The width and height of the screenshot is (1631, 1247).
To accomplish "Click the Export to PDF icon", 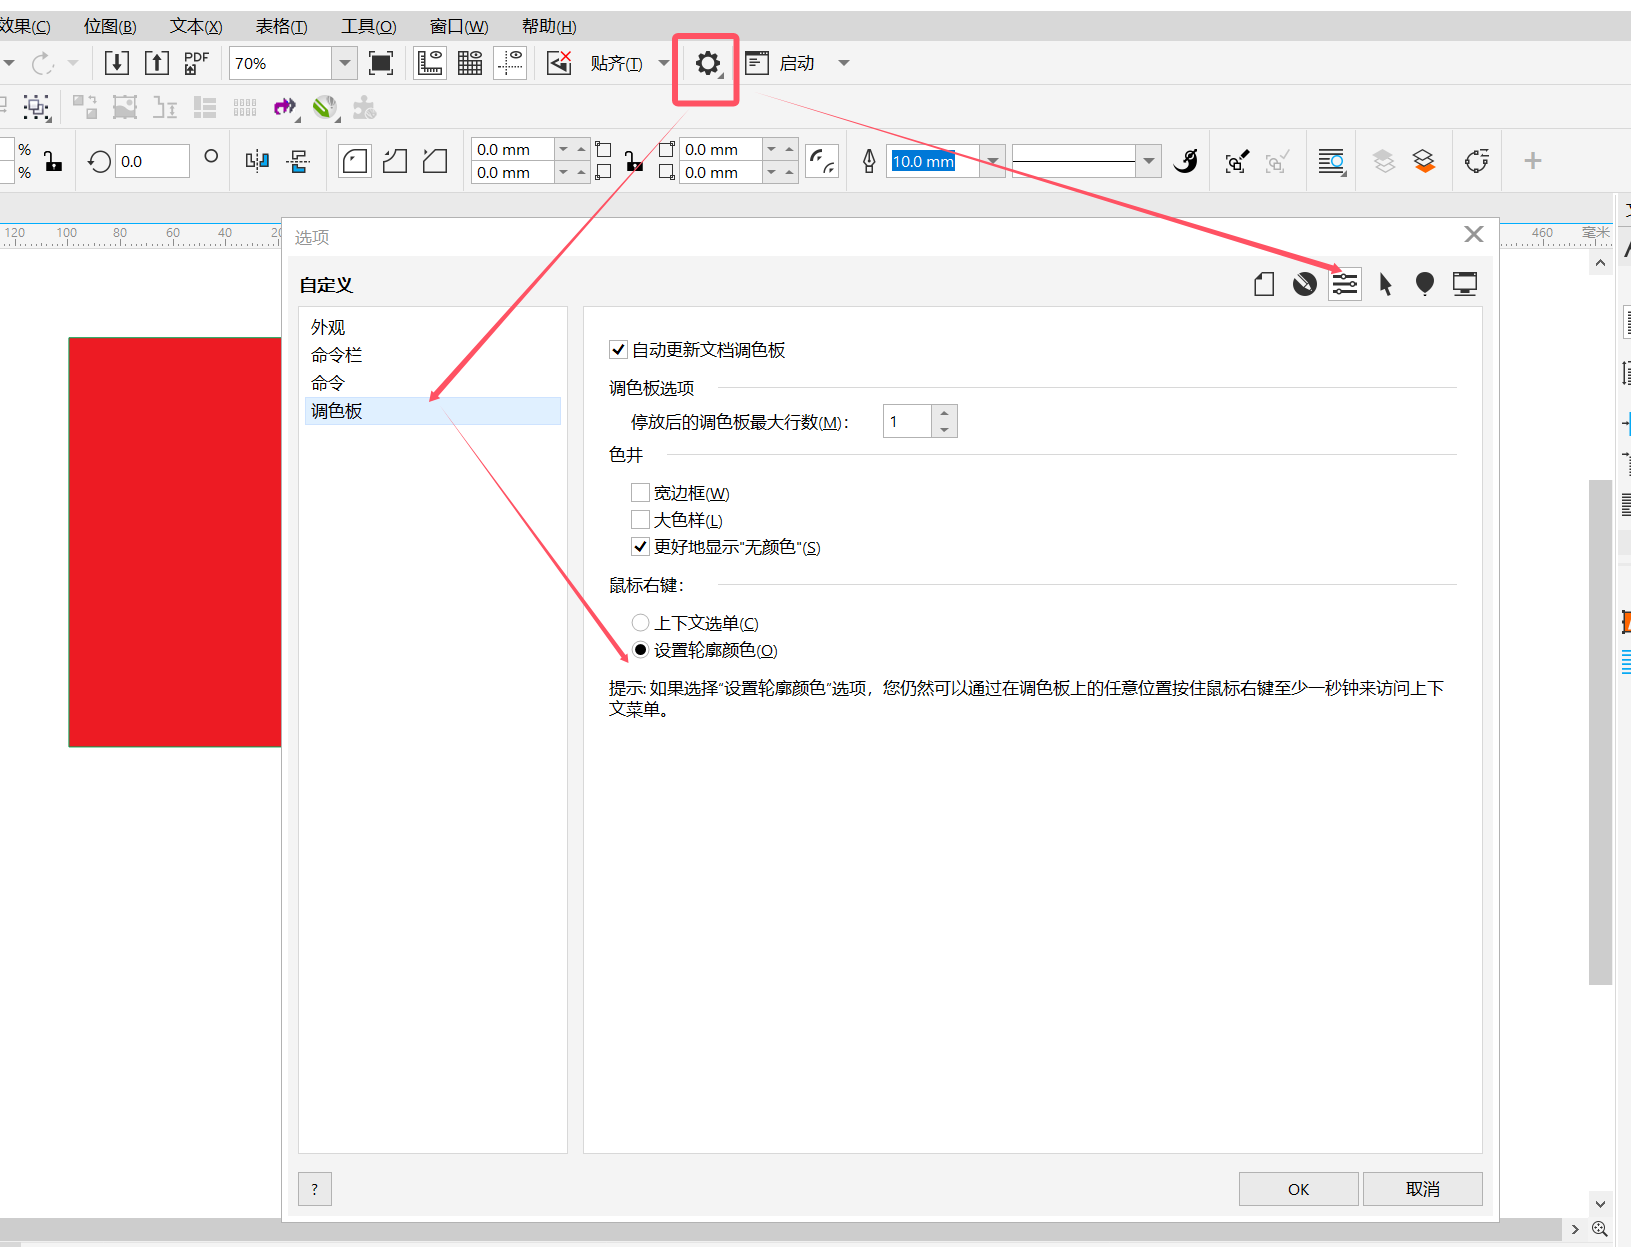I will pyautogui.click(x=196, y=63).
